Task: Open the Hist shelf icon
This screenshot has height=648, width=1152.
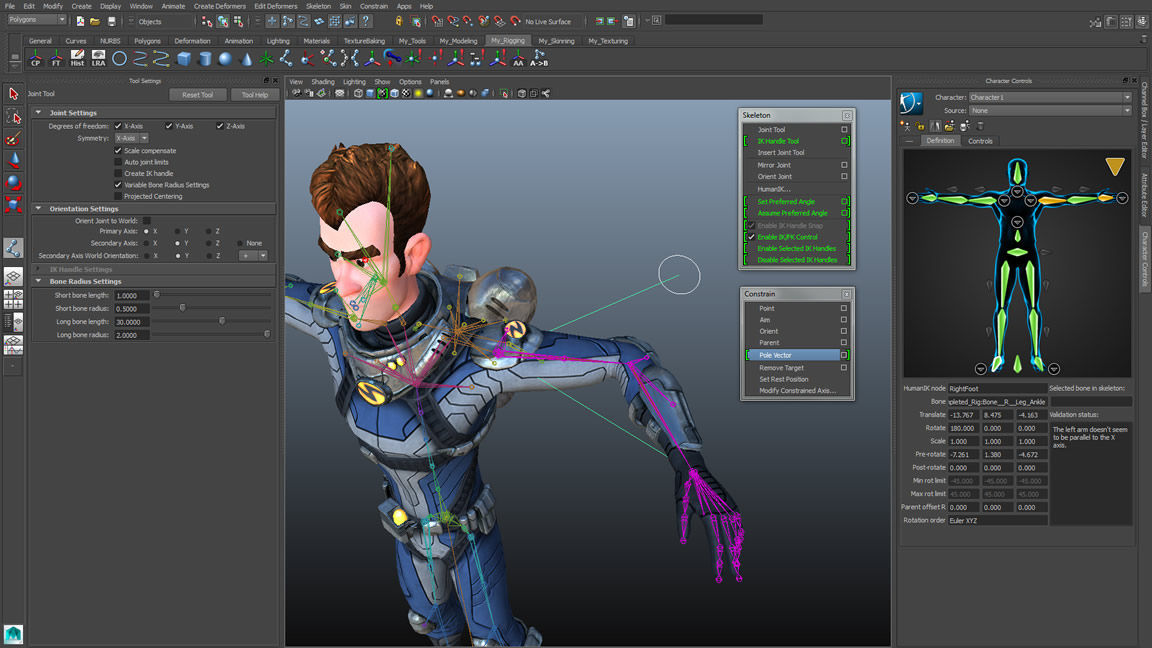Action: 77,58
